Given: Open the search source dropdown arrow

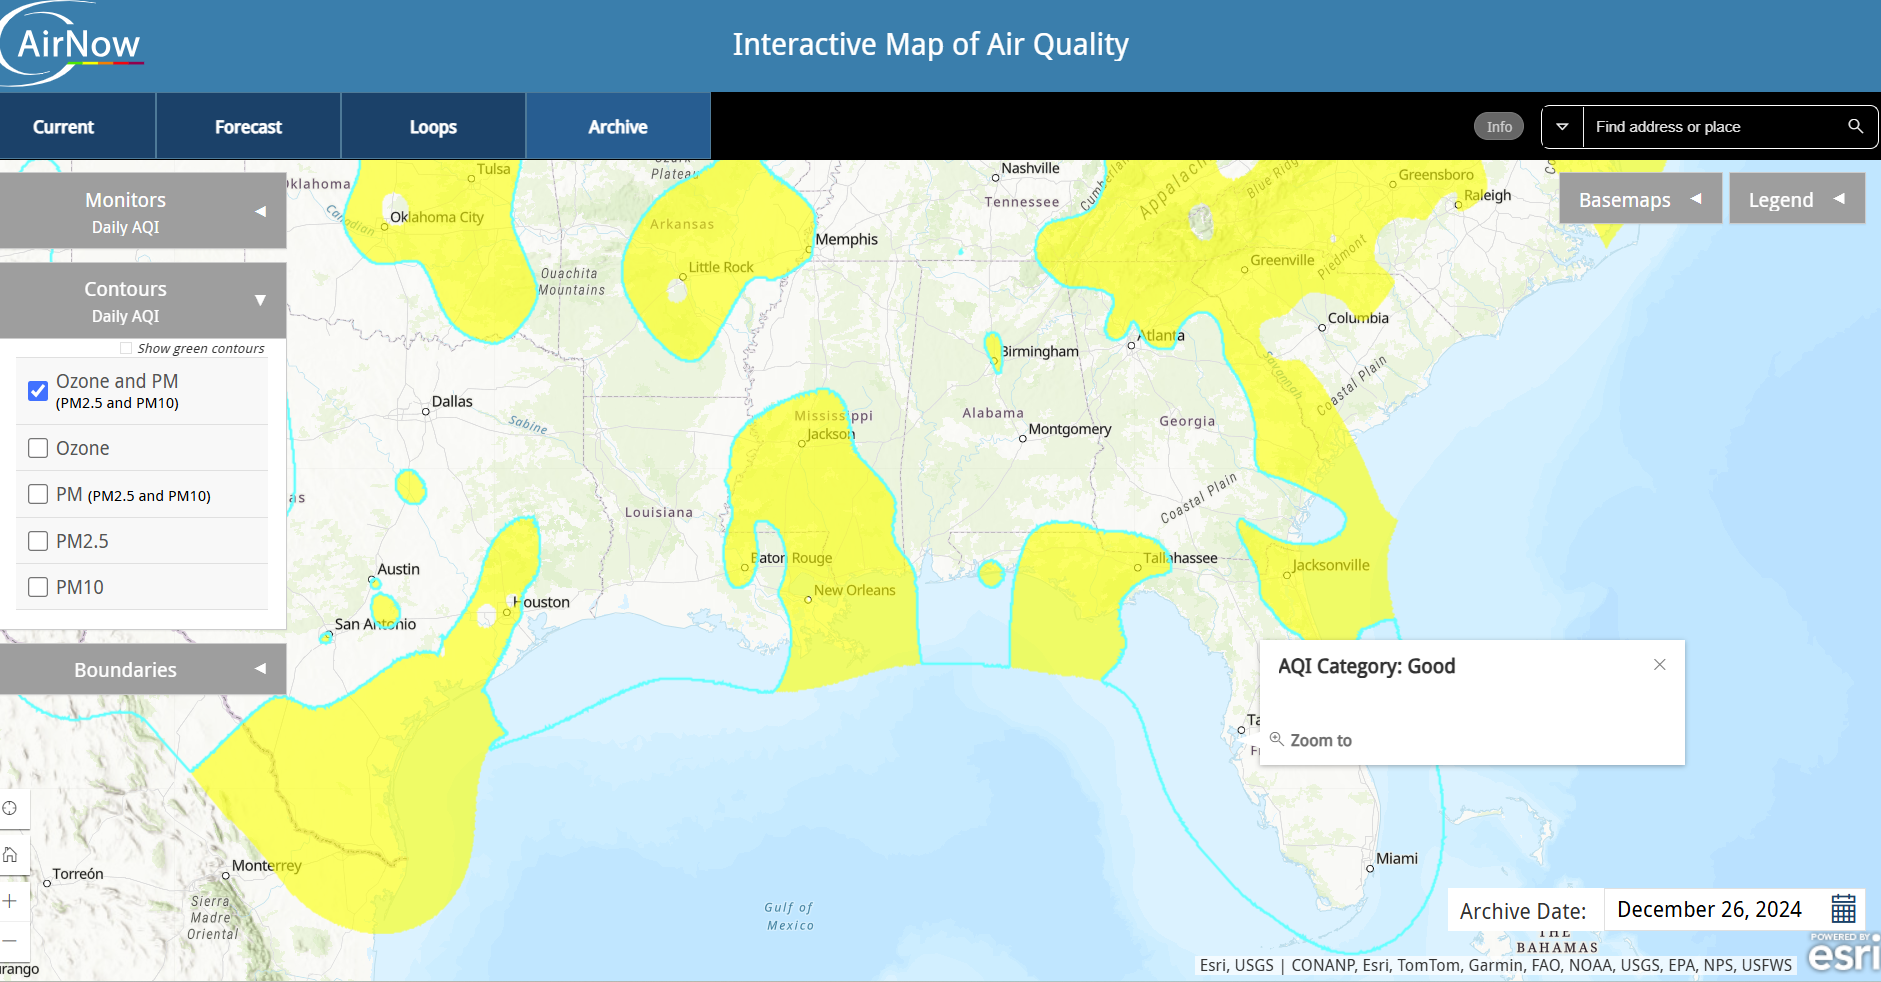Looking at the screenshot, I should (1562, 126).
